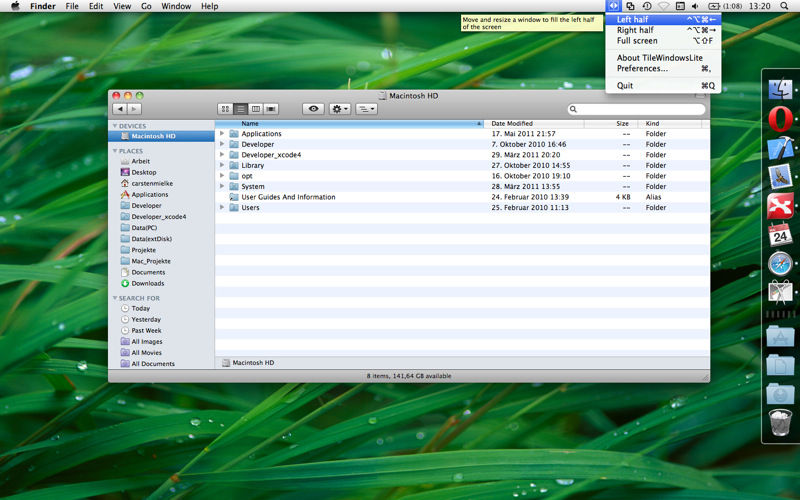Expand the Developer_xcode4 folder row
The width and height of the screenshot is (800, 500).
click(222, 154)
